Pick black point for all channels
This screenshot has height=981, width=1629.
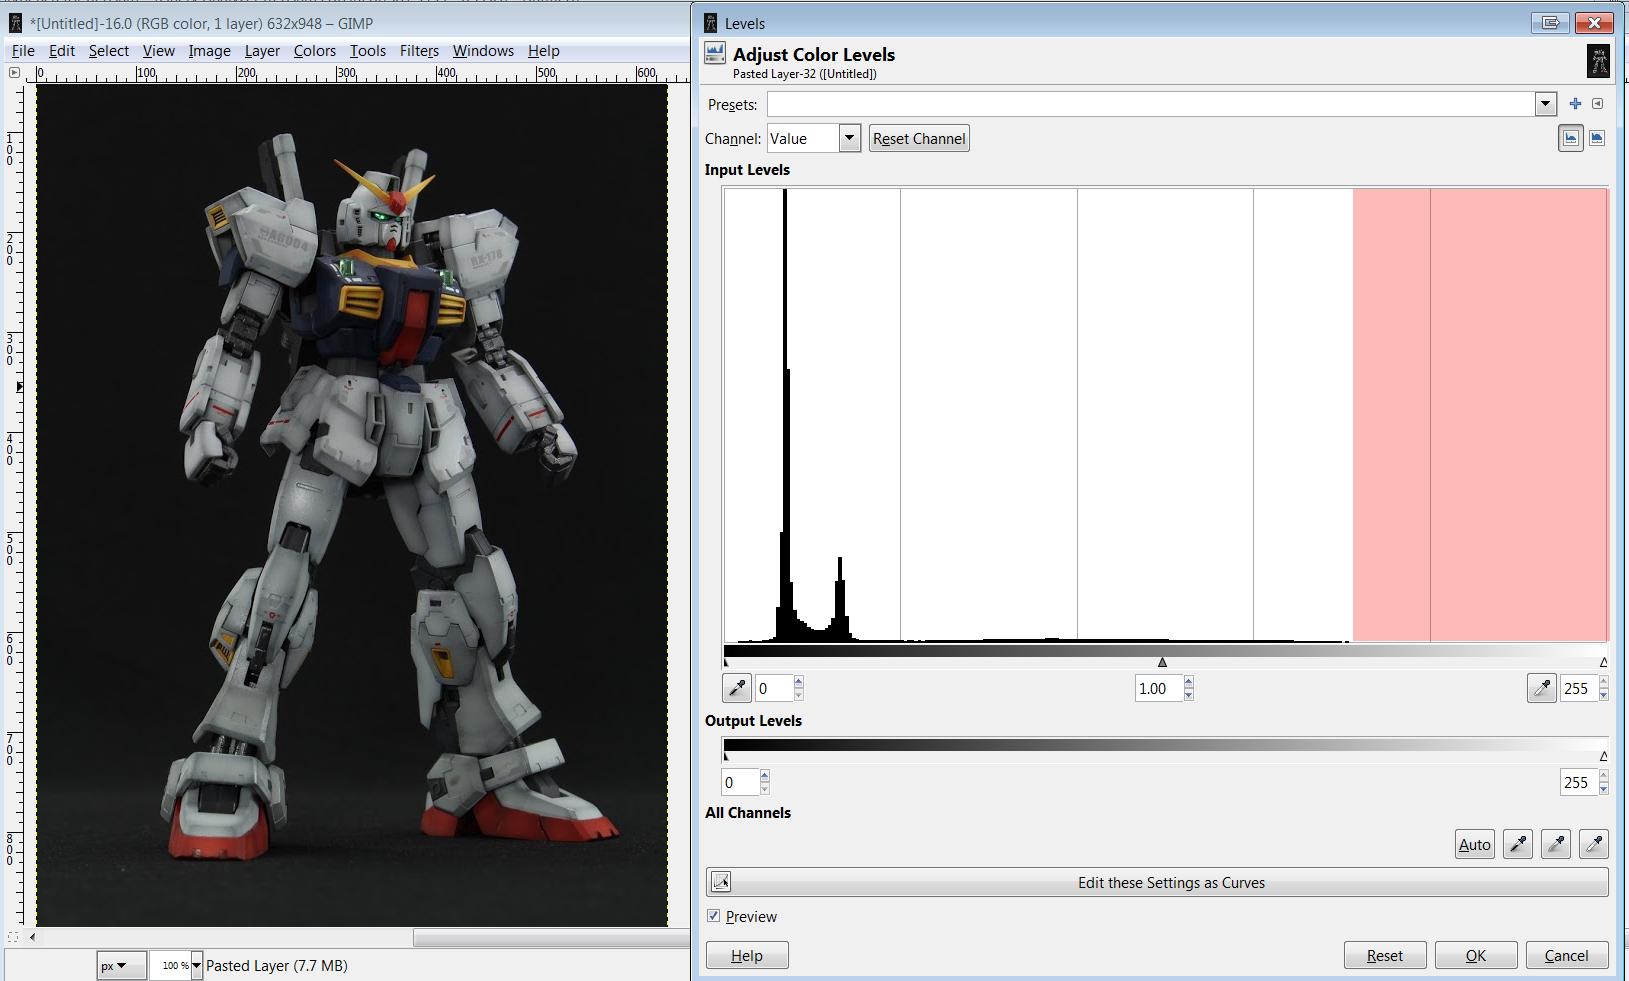(x=1518, y=844)
